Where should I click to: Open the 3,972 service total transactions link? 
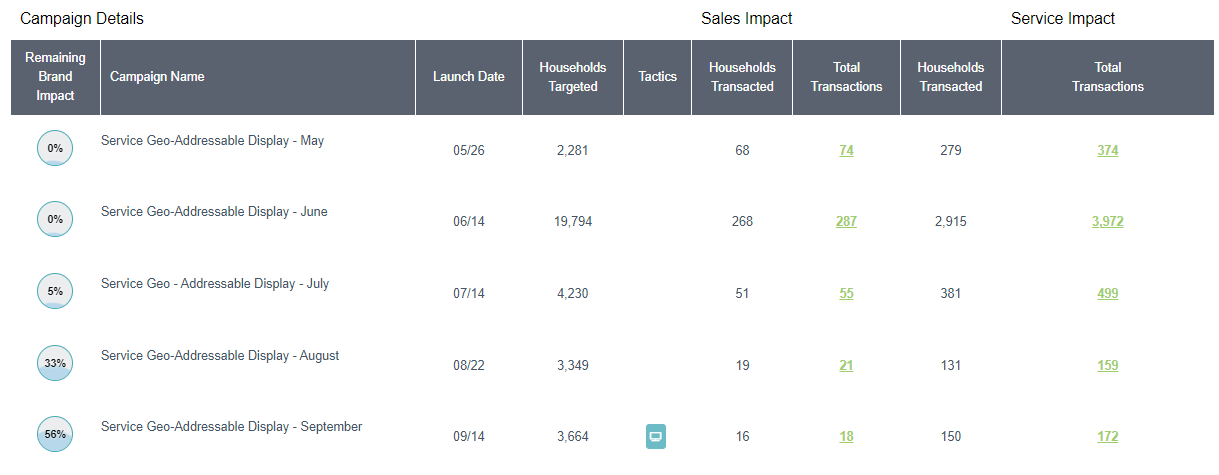click(x=1107, y=222)
